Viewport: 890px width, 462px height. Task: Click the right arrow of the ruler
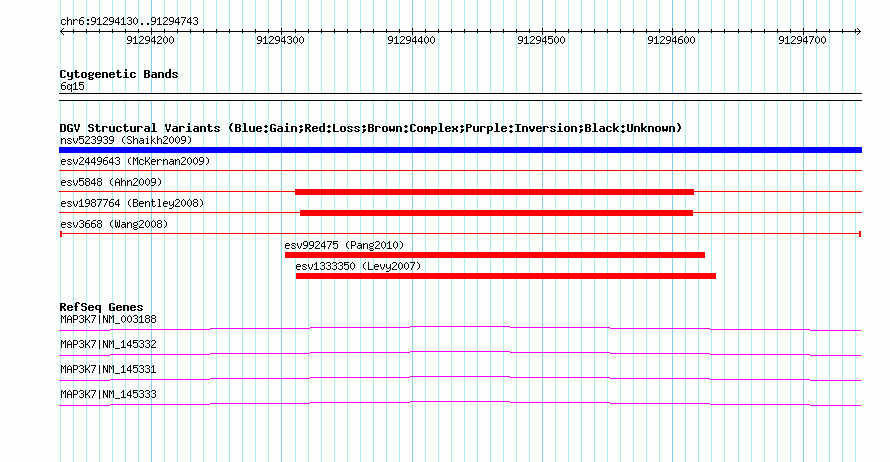tap(859, 32)
